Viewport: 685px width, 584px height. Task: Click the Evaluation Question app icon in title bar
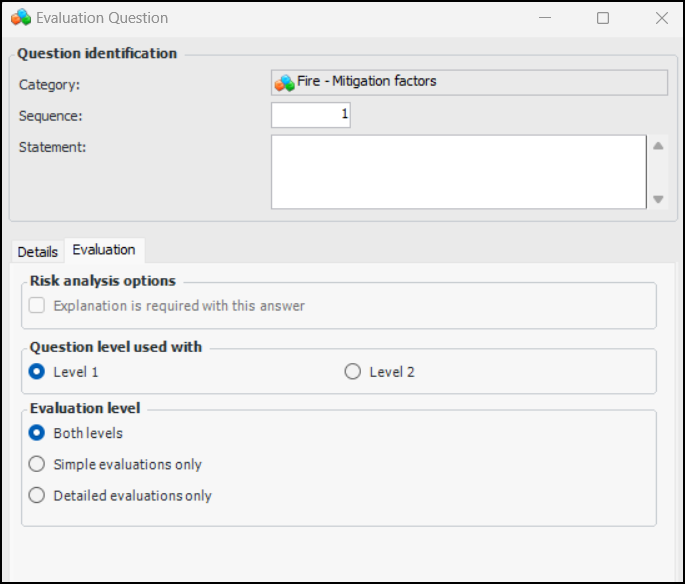[20, 18]
